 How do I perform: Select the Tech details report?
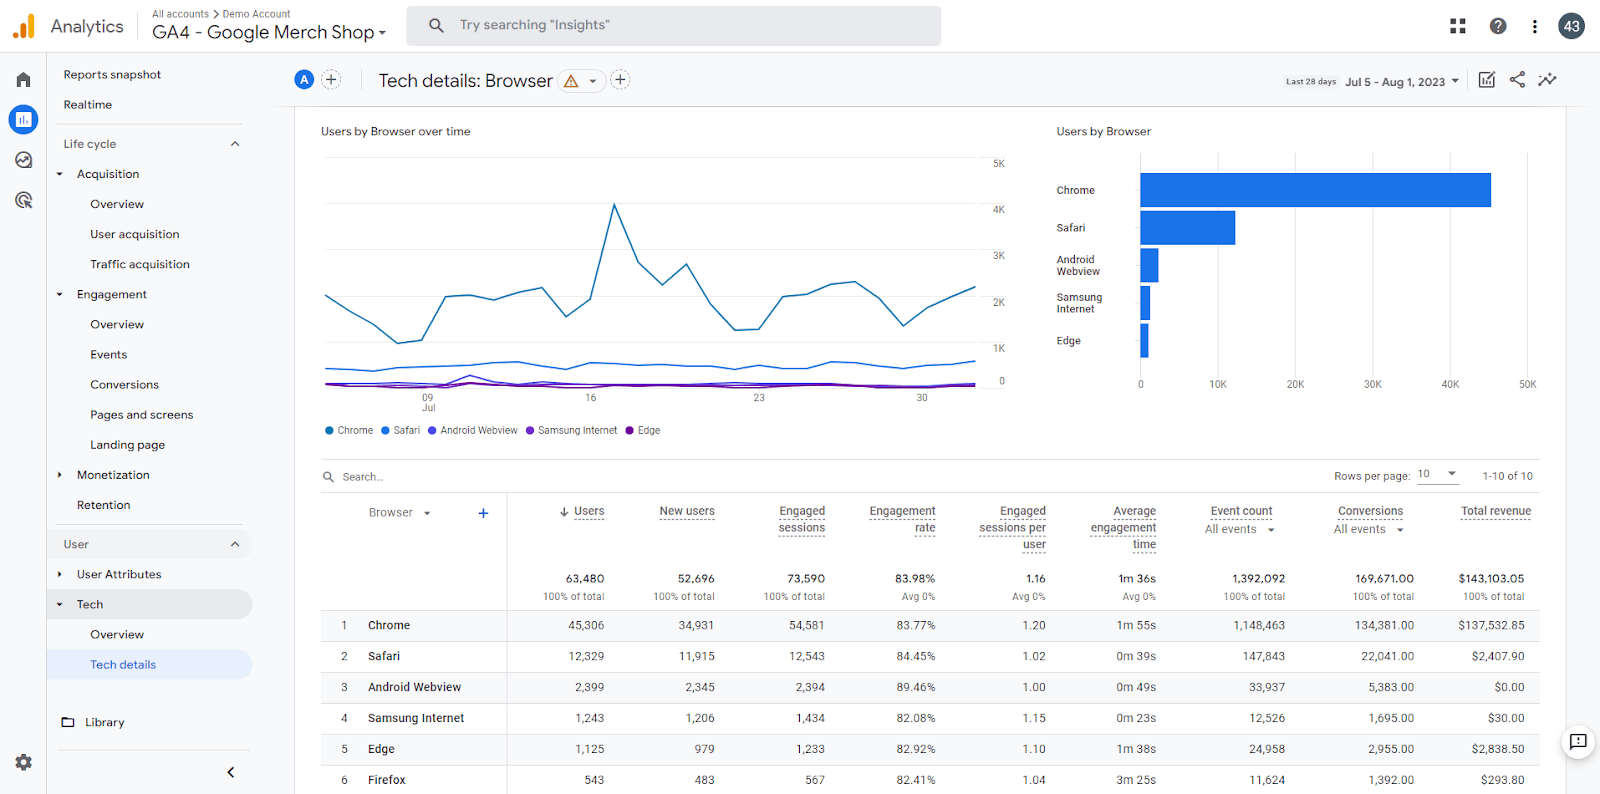point(123,665)
